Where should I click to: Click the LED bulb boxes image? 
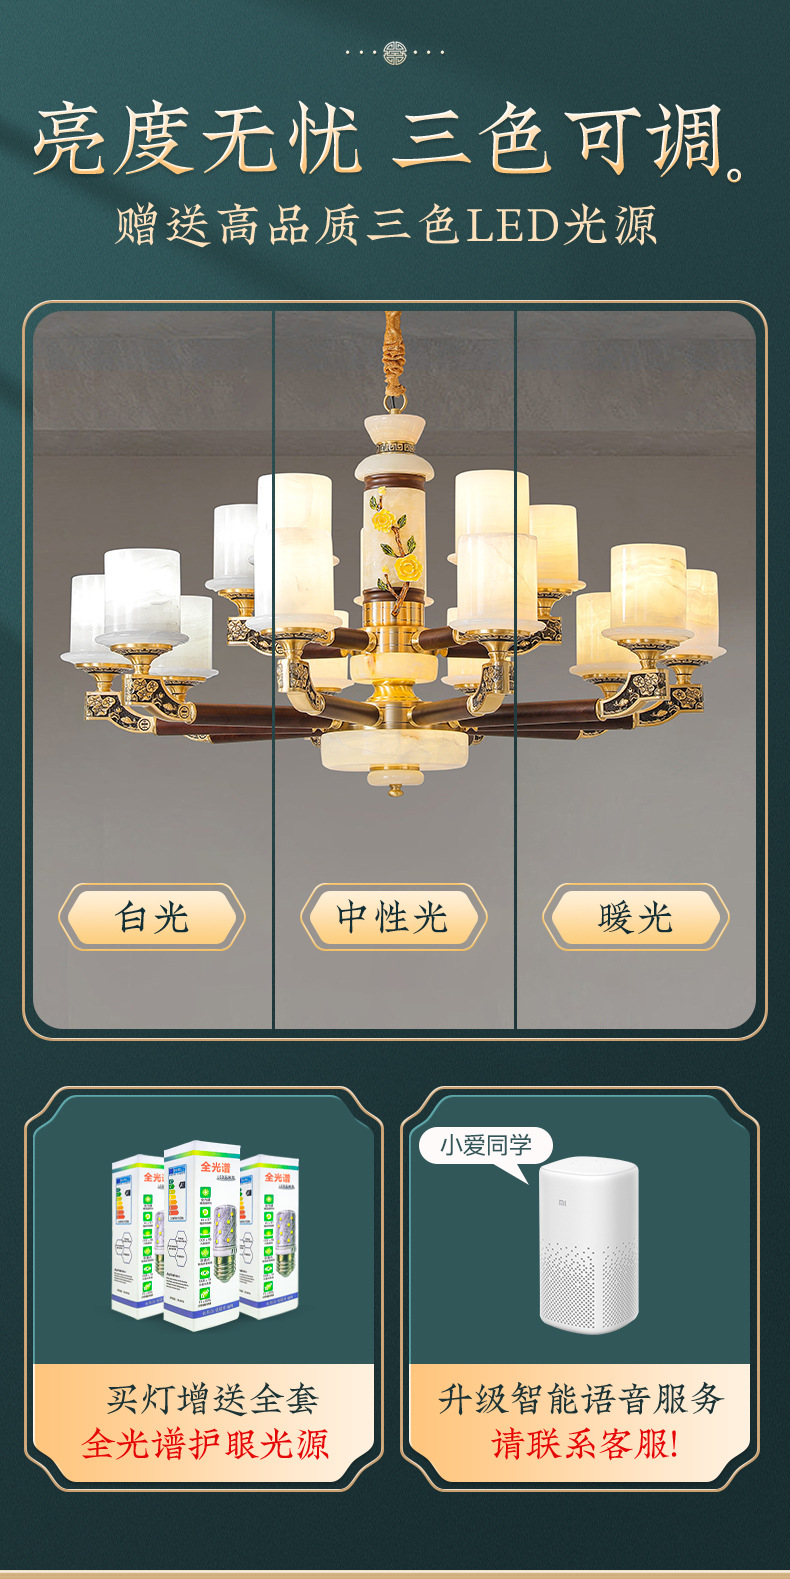(205, 1237)
